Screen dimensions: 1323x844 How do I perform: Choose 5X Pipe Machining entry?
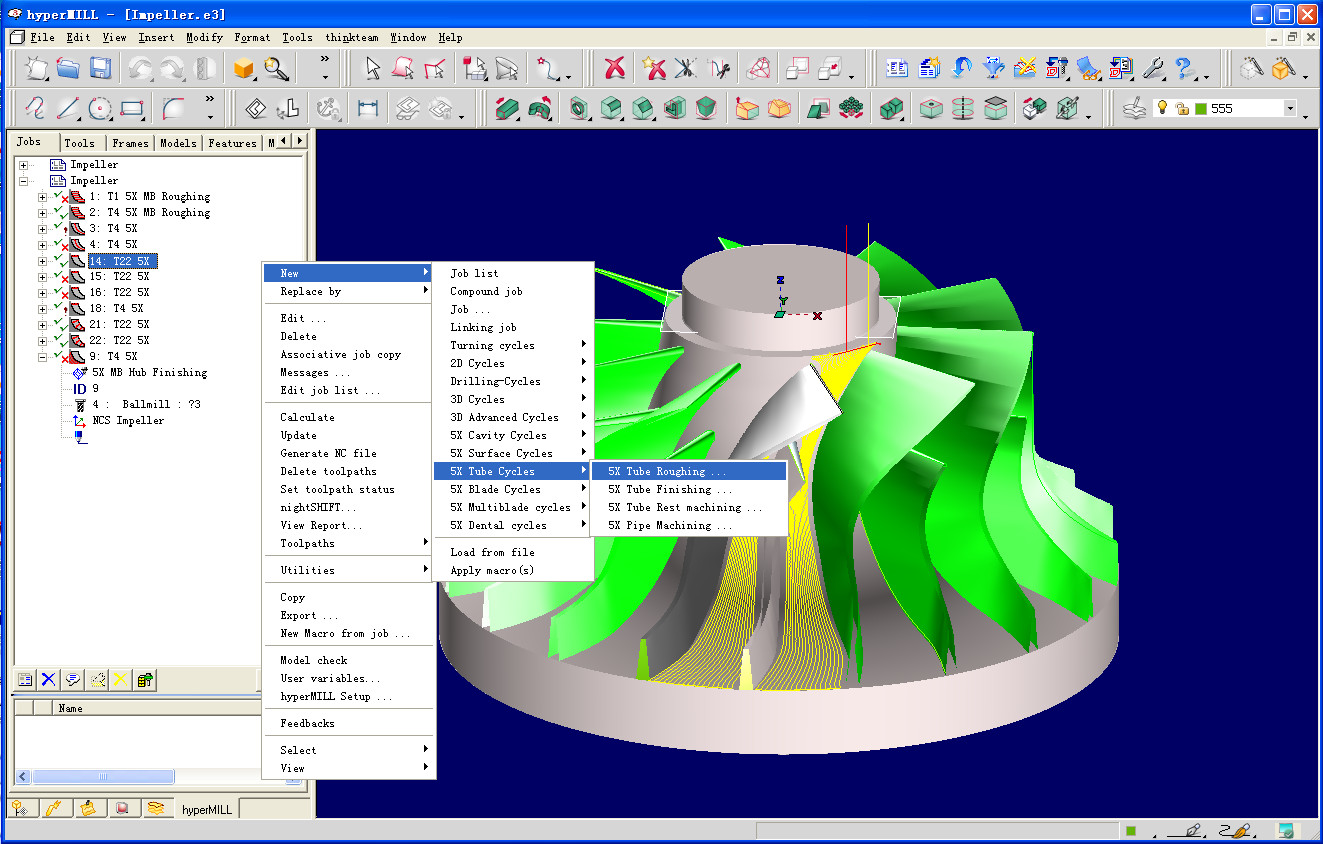click(x=689, y=526)
